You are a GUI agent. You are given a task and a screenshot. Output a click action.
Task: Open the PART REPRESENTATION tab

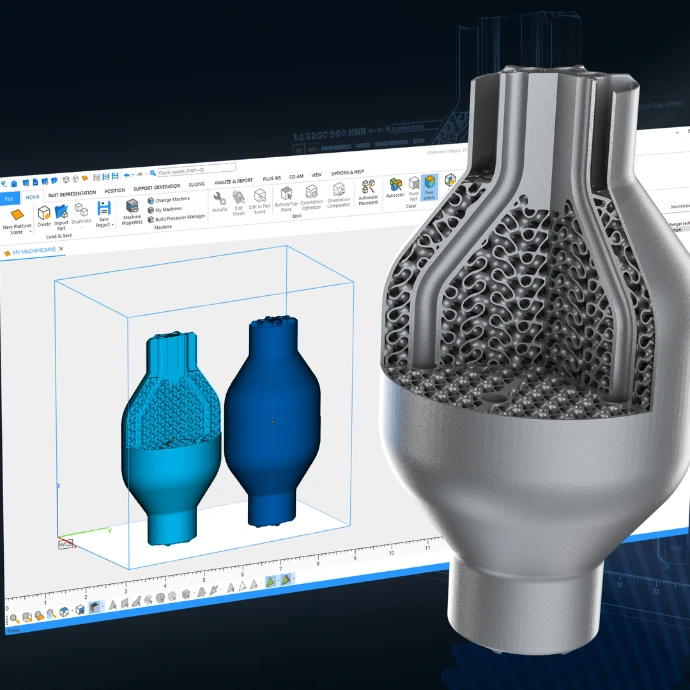tap(72, 194)
